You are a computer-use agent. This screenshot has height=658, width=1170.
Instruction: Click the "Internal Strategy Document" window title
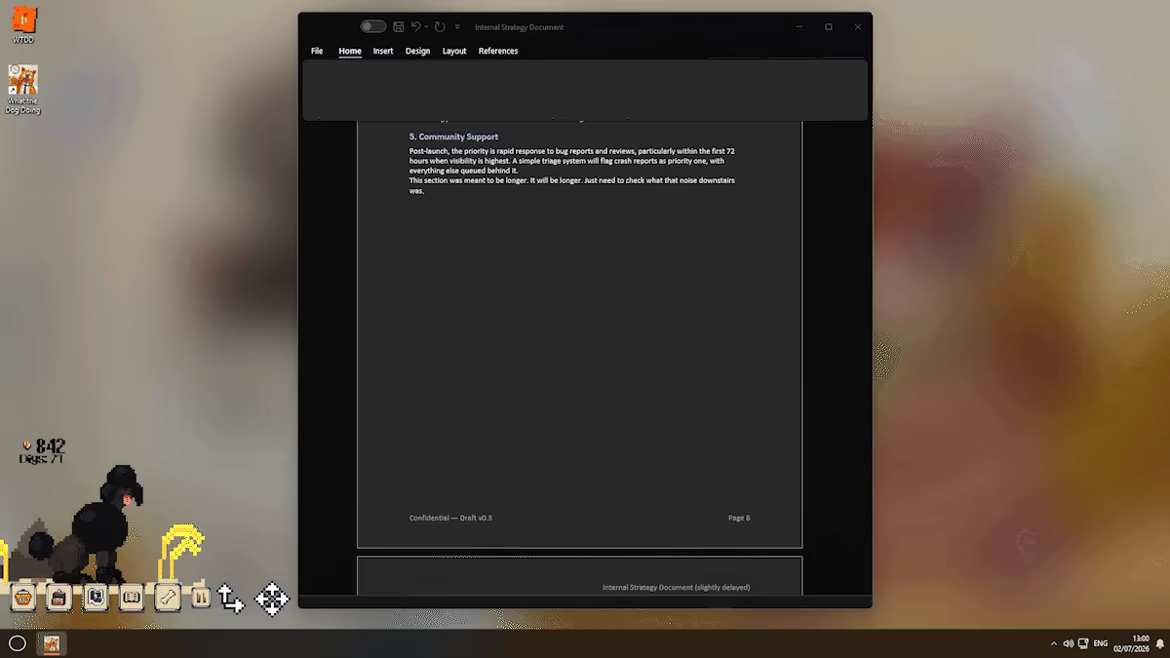click(519, 28)
